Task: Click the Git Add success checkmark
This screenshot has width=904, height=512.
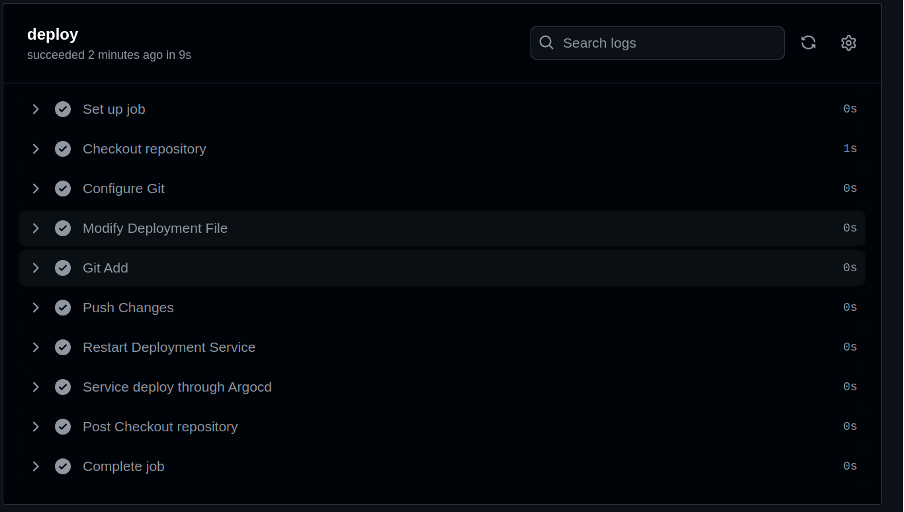Action: click(x=63, y=268)
